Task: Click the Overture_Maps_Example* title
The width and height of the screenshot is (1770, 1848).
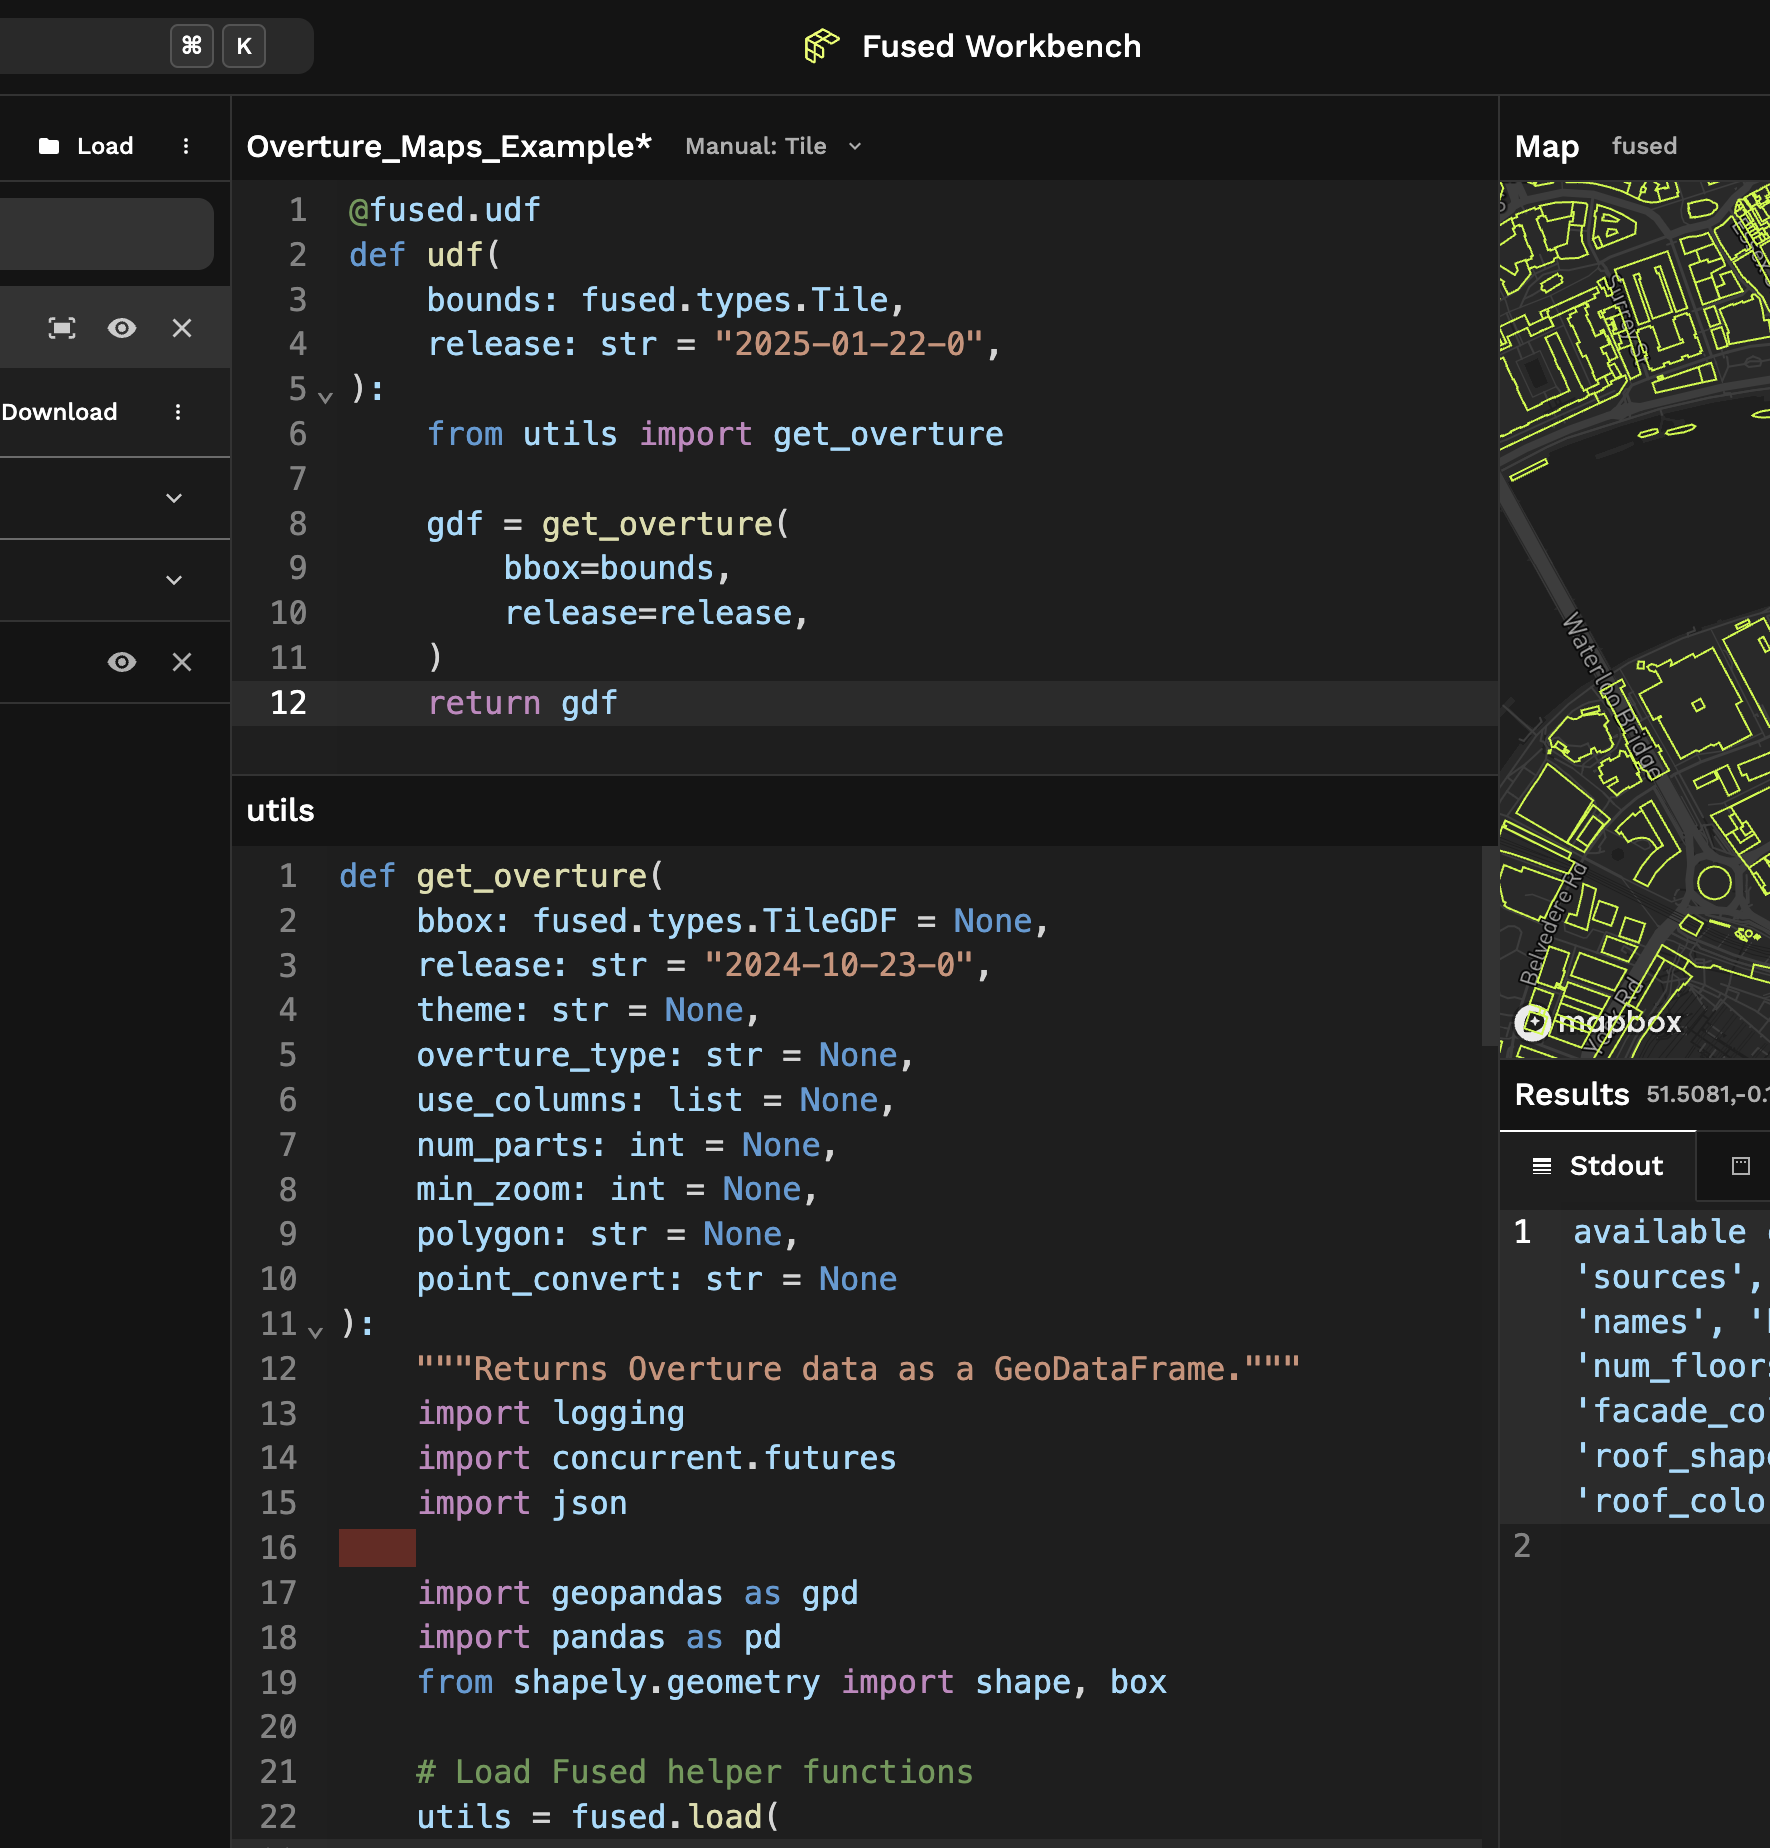Action: tap(449, 146)
